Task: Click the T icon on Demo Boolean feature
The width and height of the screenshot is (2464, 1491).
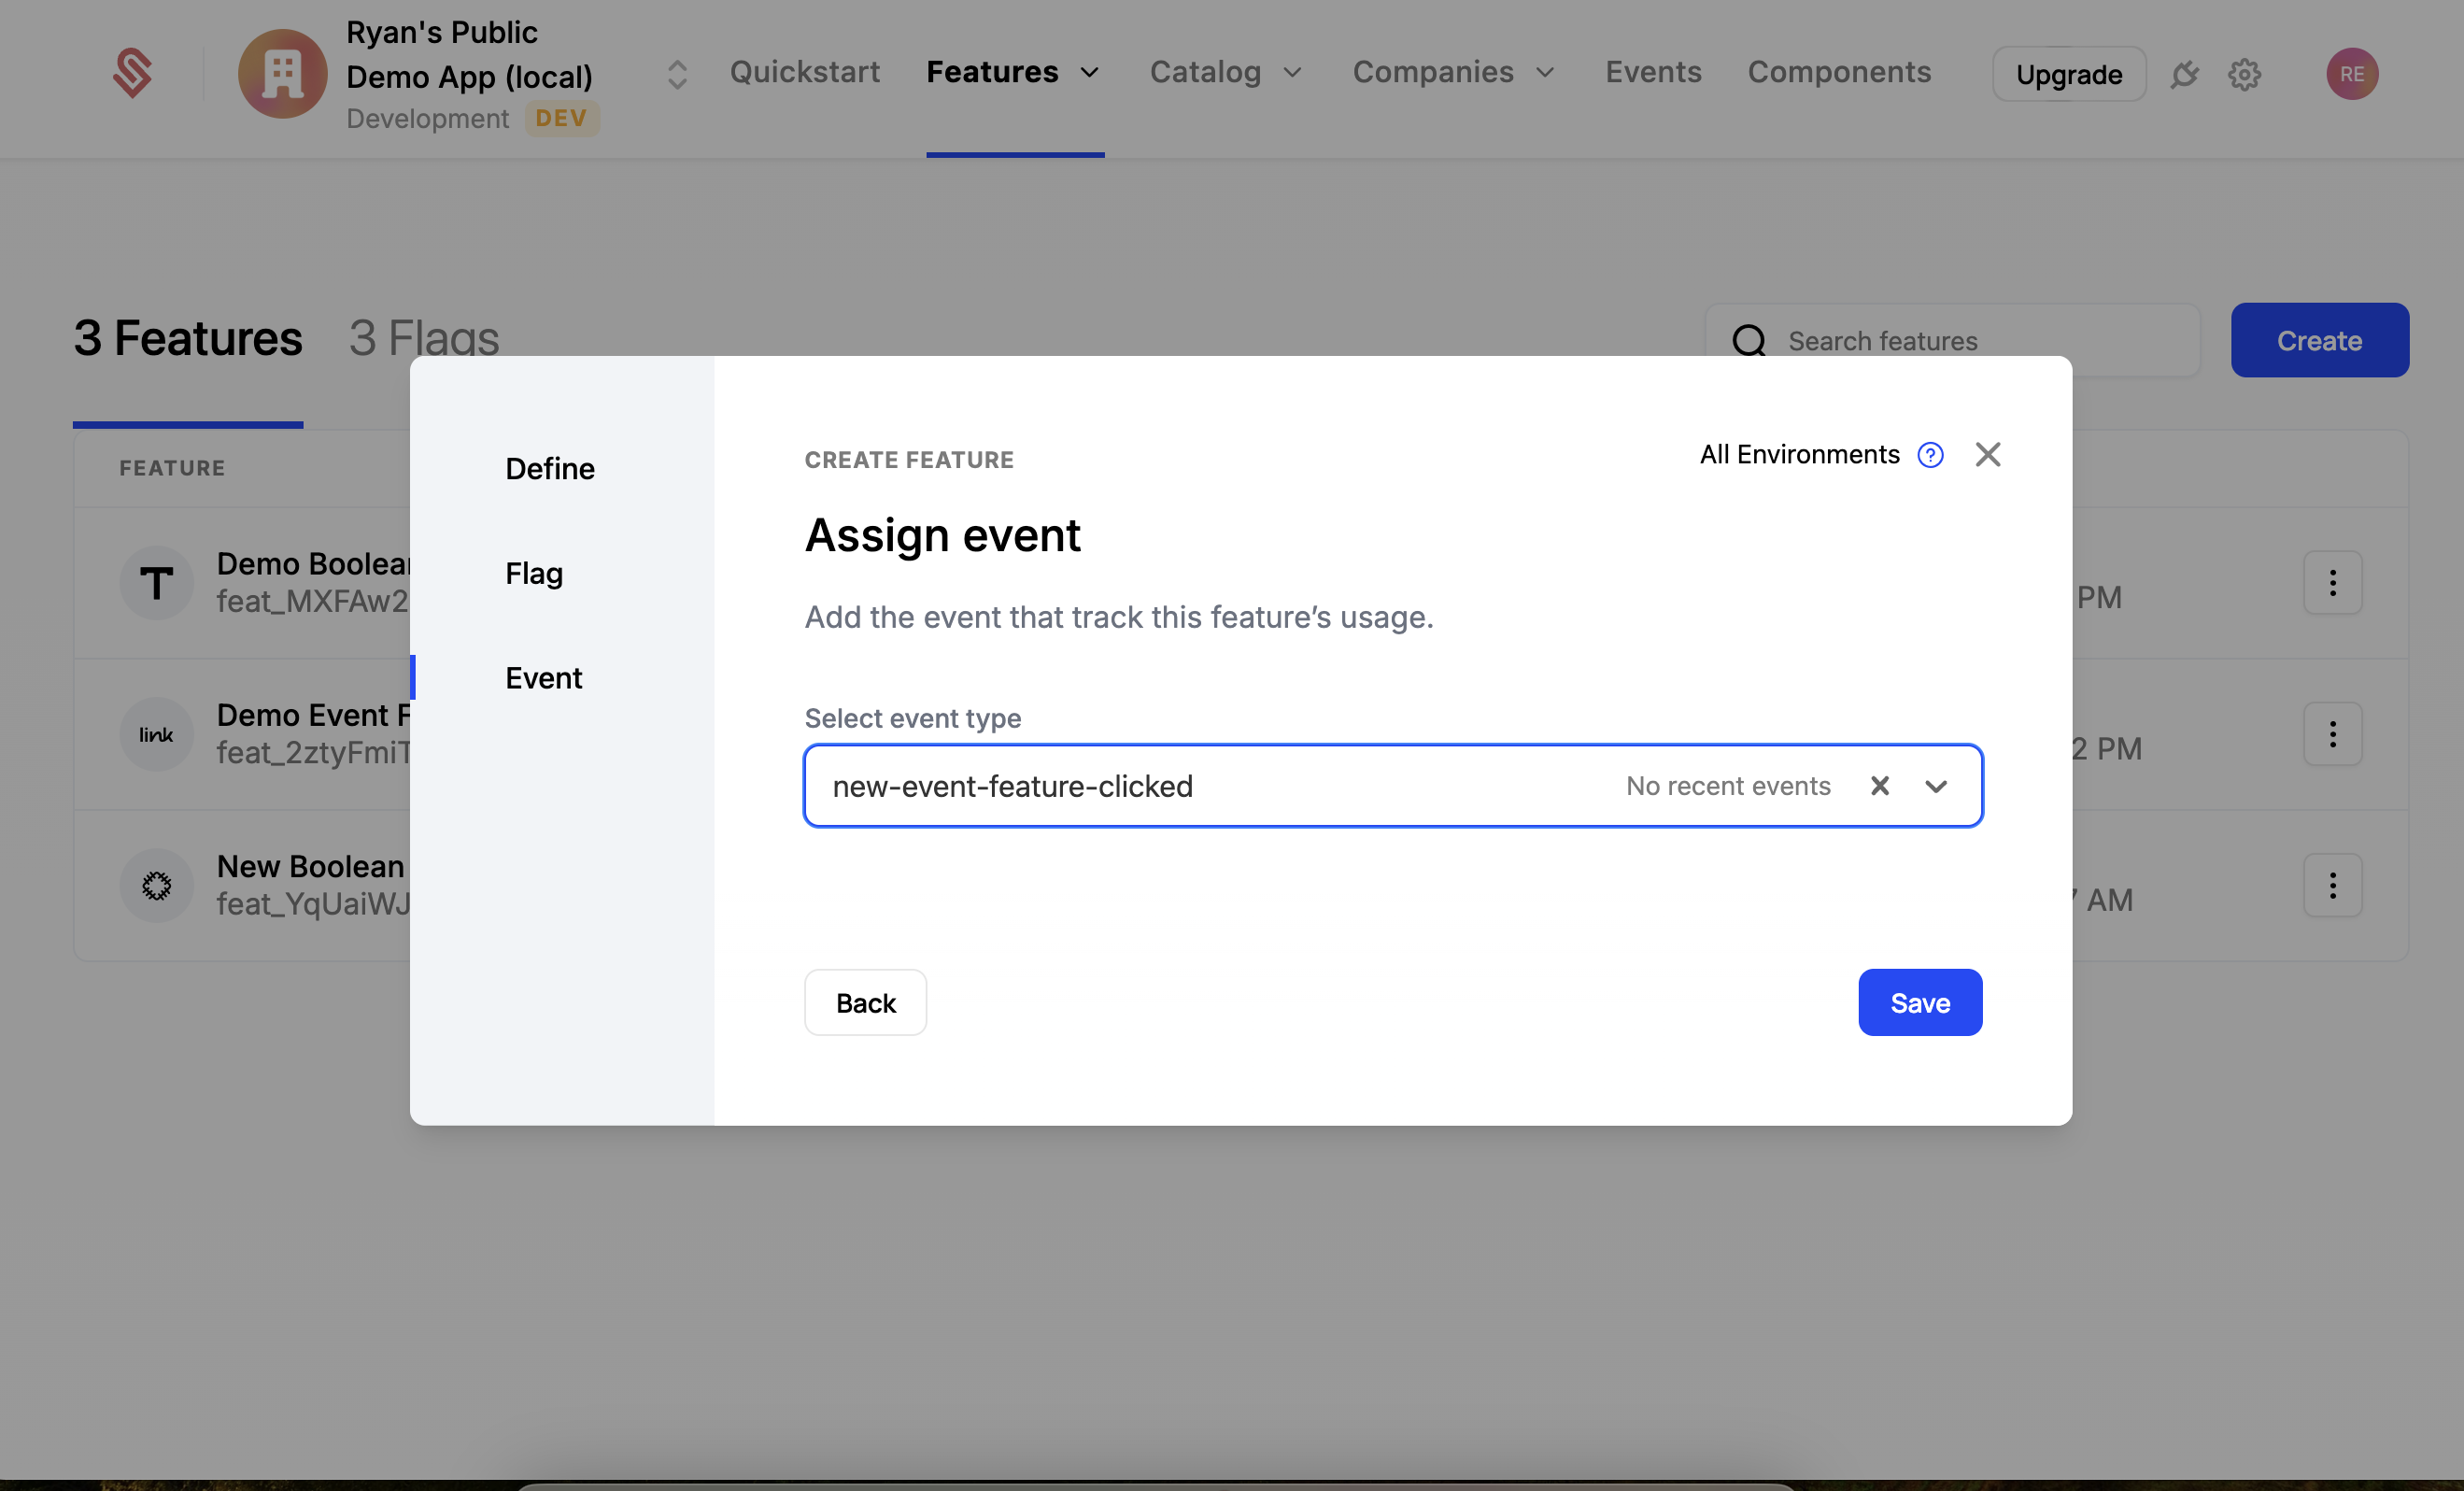Action: [x=156, y=582]
